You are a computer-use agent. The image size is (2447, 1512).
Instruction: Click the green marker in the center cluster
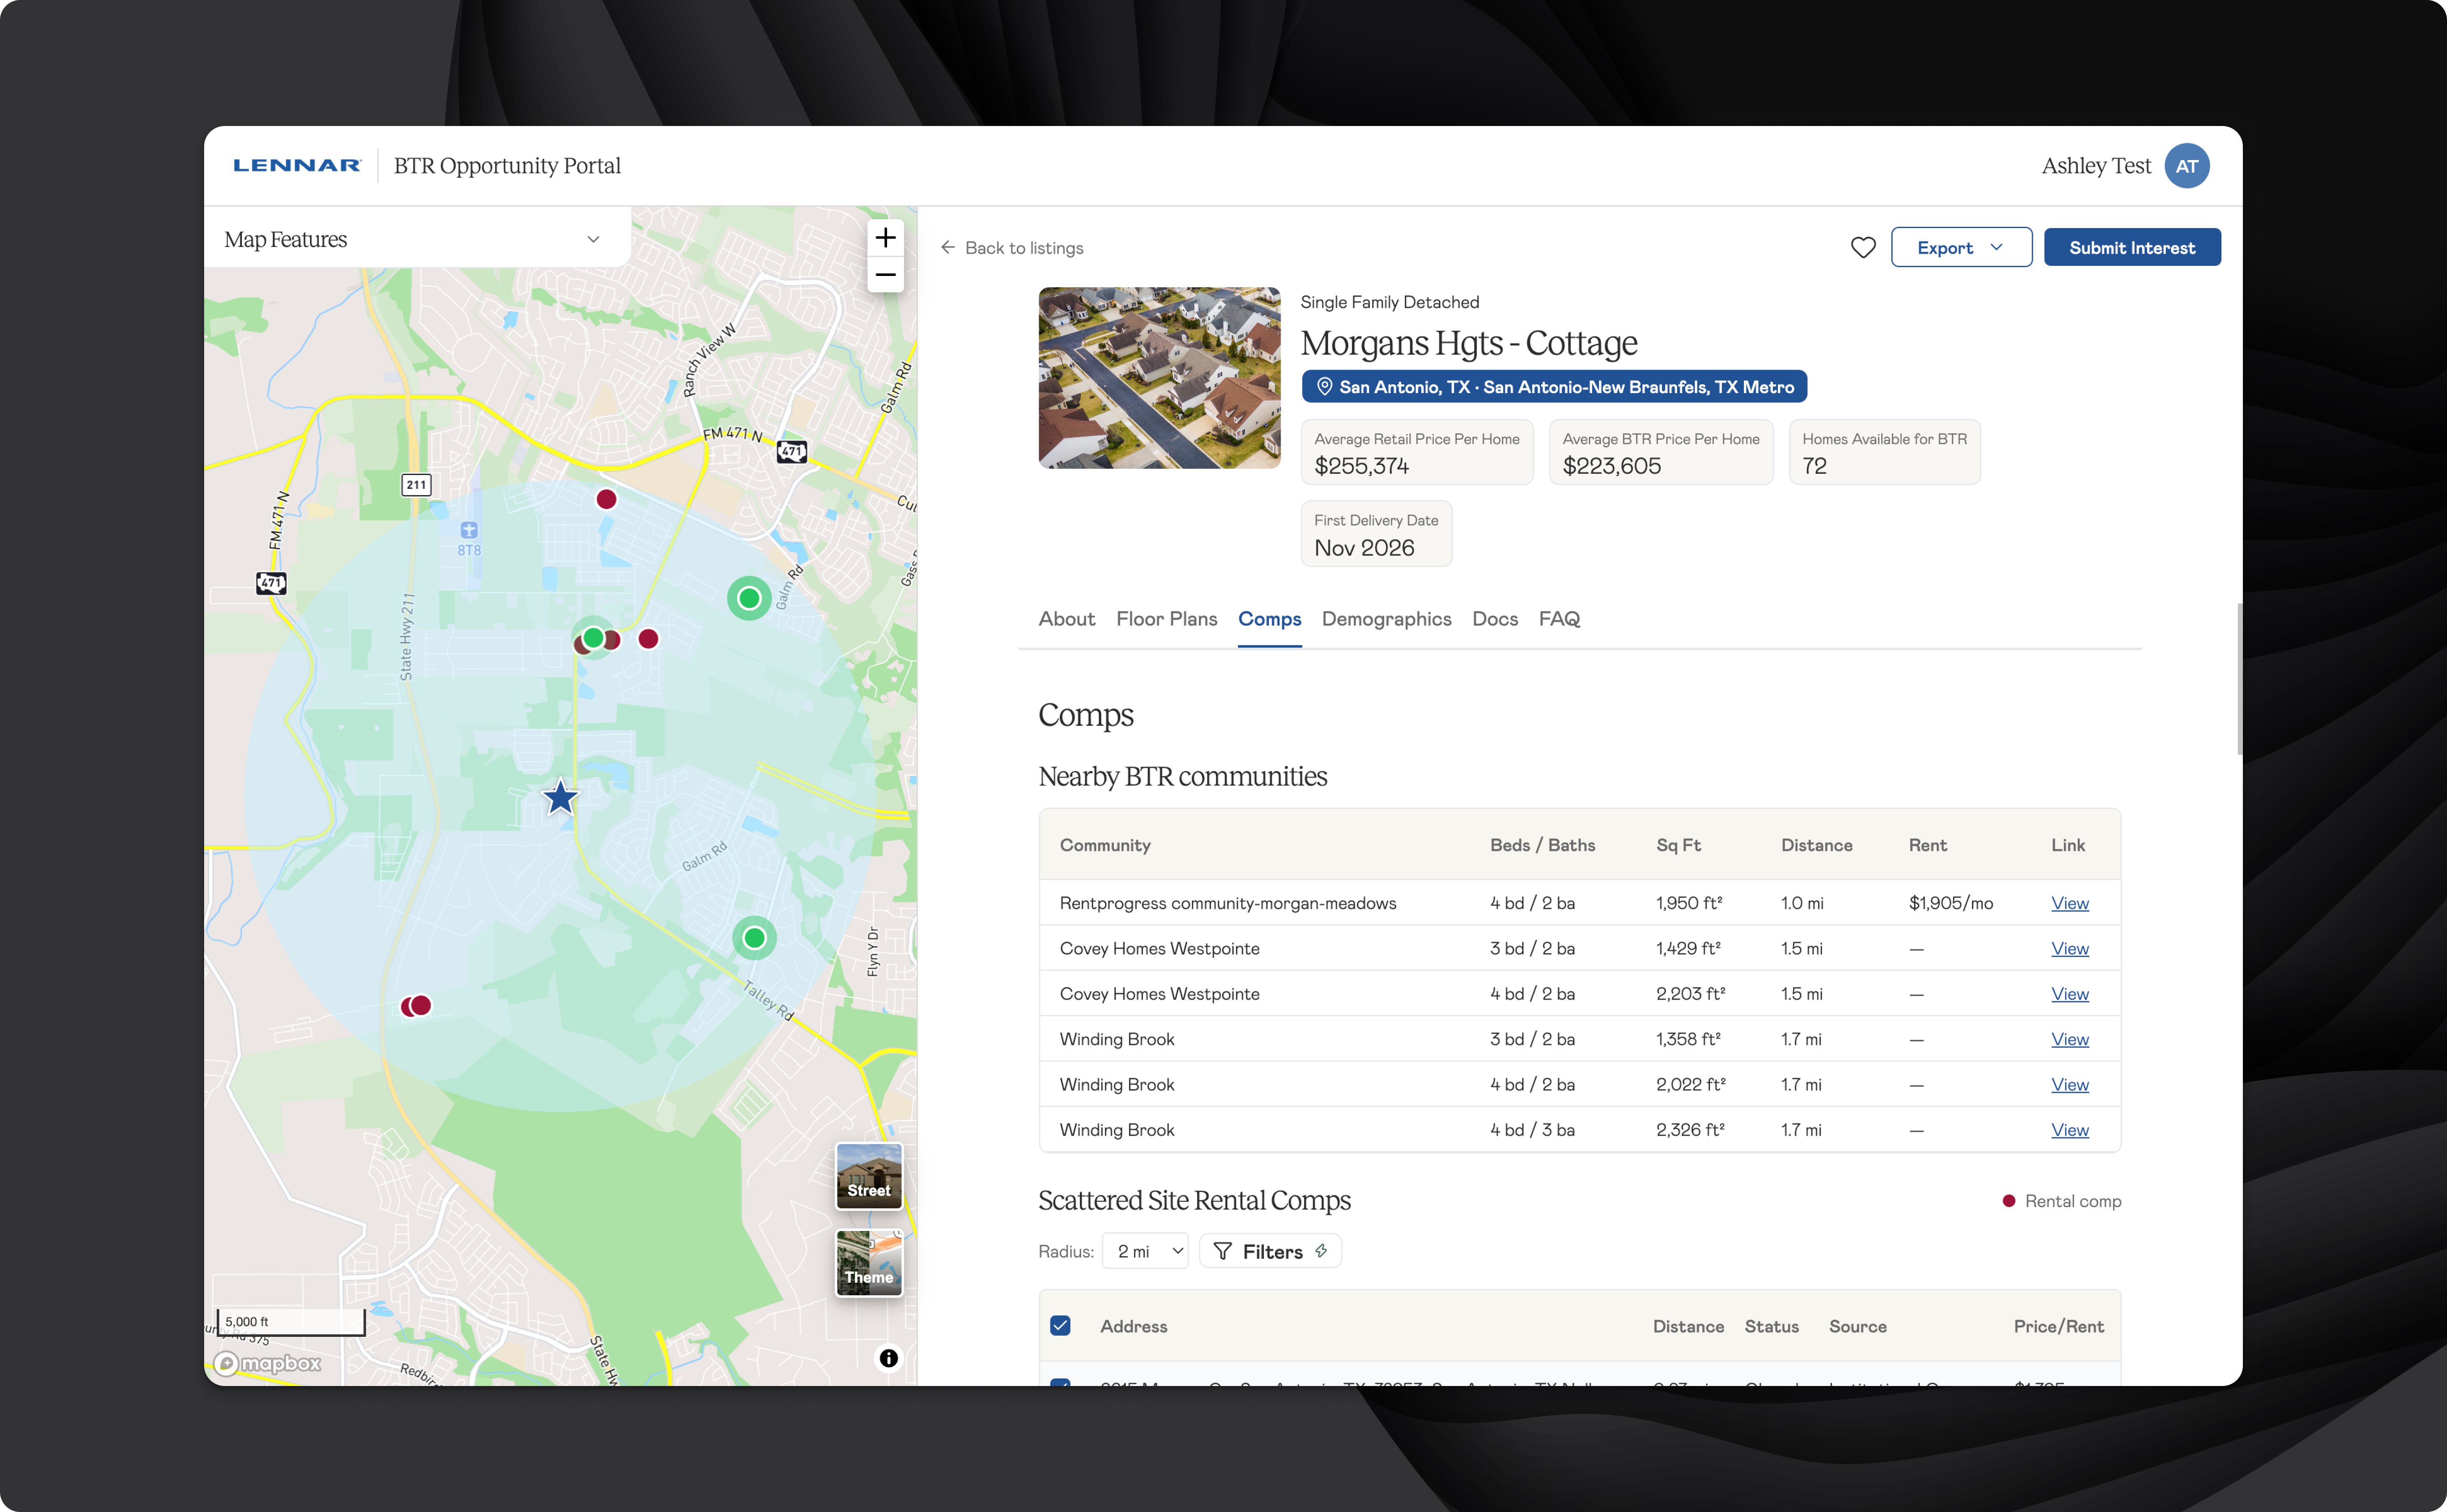pos(593,637)
